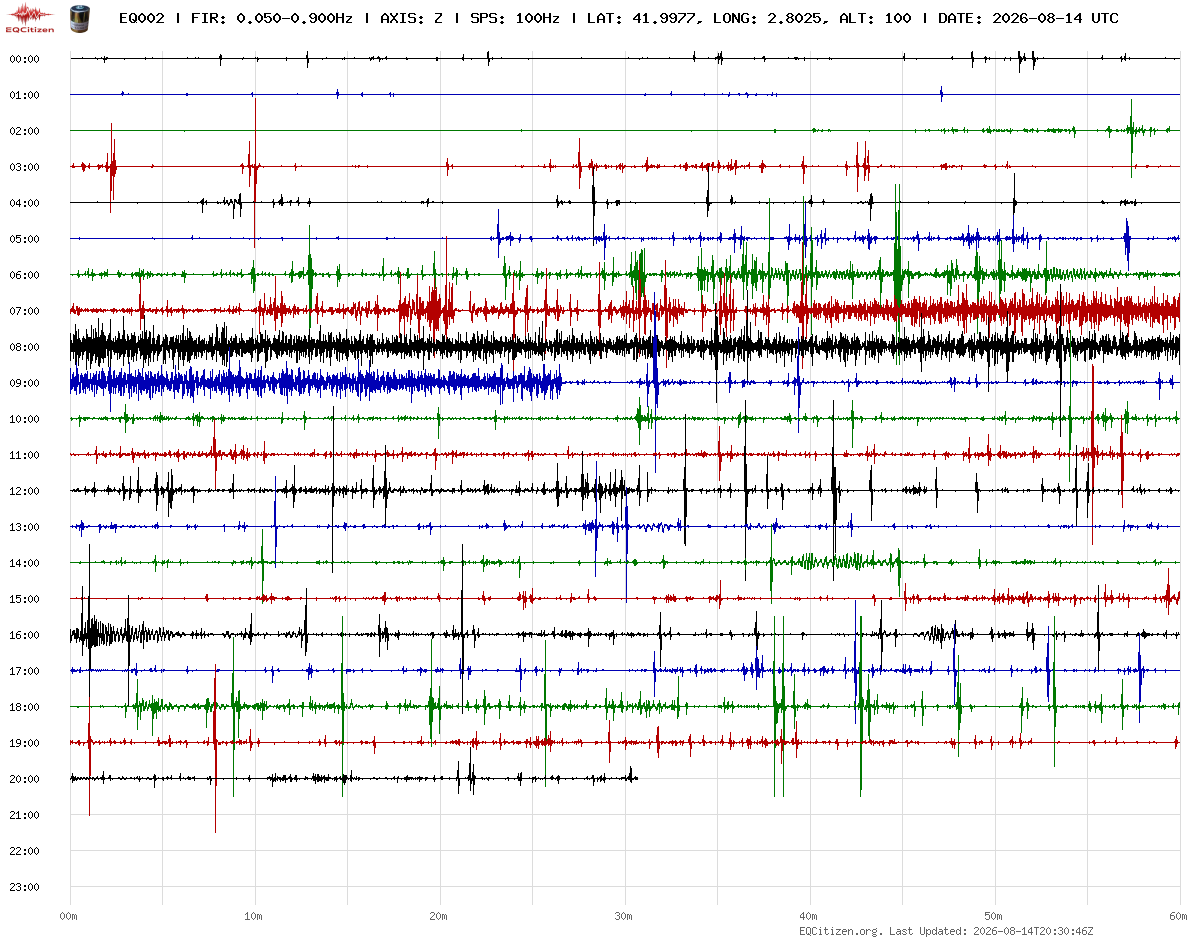Click the 09:00 hour label
The image size is (1200, 940).
click(x=24, y=383)
